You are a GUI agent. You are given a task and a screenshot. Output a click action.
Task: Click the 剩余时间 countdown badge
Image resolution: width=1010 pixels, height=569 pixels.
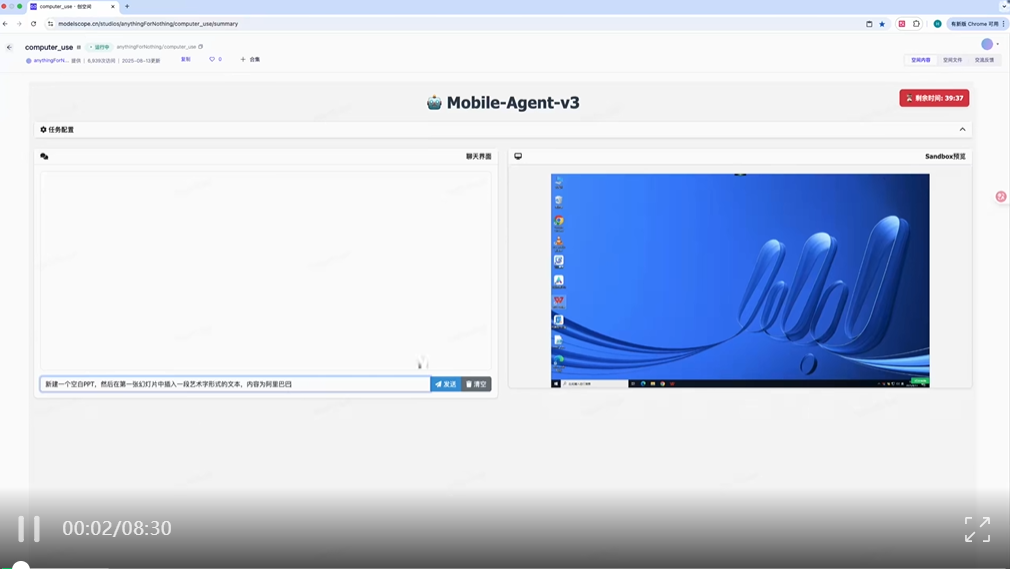[934, 98]
